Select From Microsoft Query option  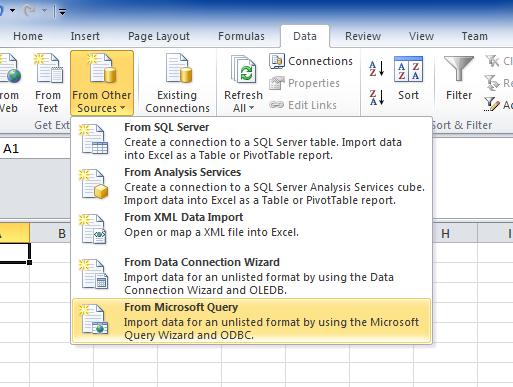click(x=252, y=321)
